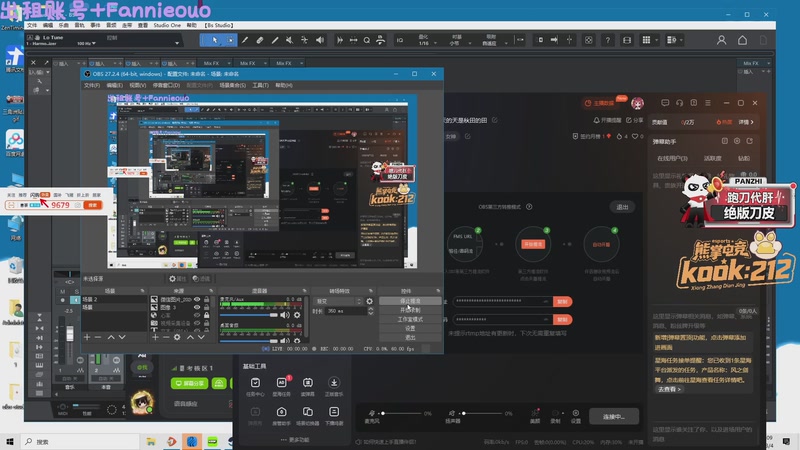Open OBS source properties gear below list
This screenshot has width=800, height=450.
click(177, 337)
